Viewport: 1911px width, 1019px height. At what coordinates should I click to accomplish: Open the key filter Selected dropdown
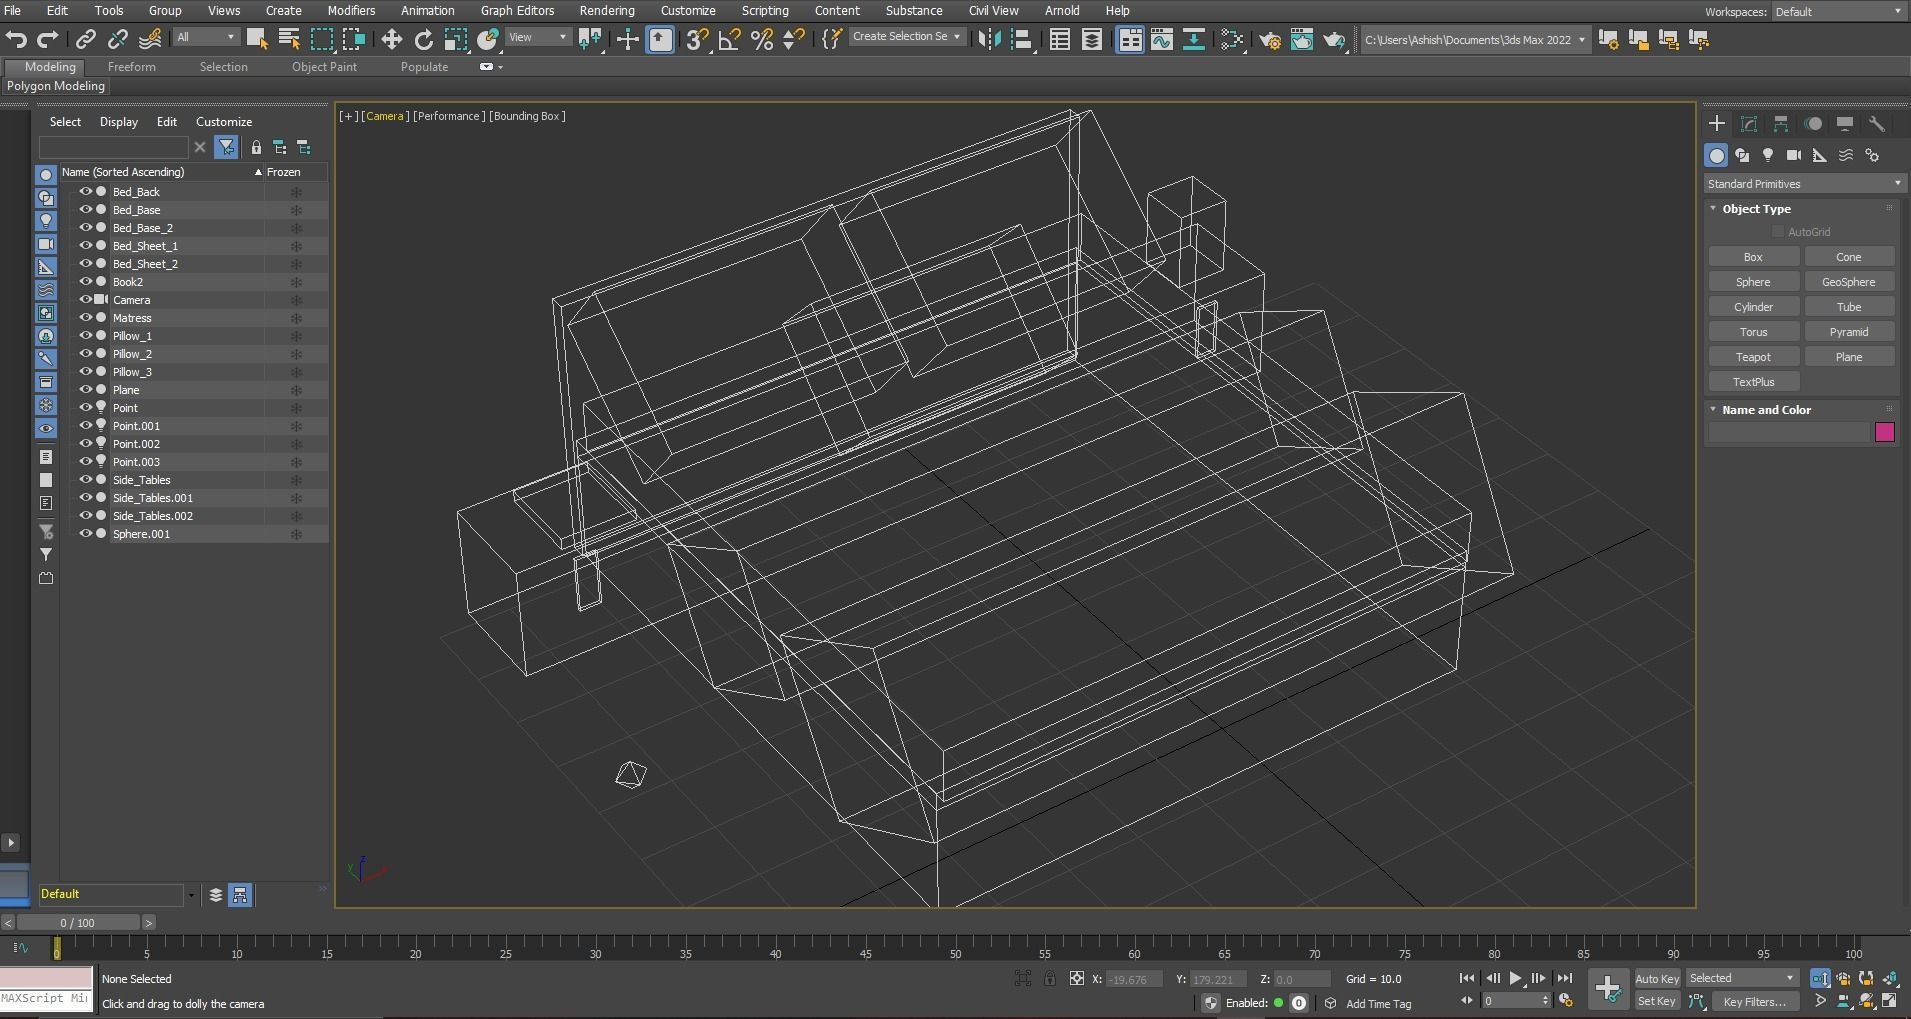[1743, 978]
